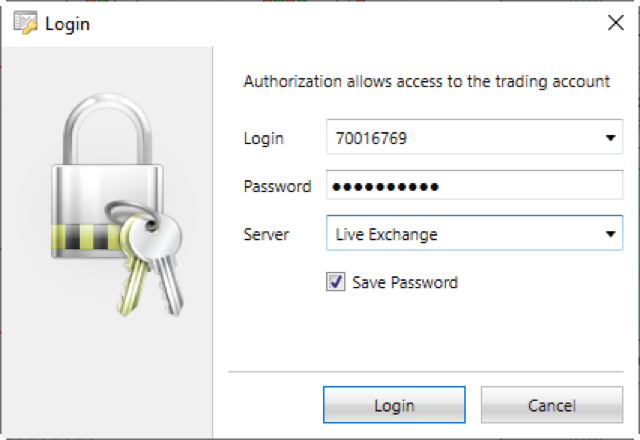Expand the Login account dropdown arrow
Screen dimensions: 640x440
point(610,138)
